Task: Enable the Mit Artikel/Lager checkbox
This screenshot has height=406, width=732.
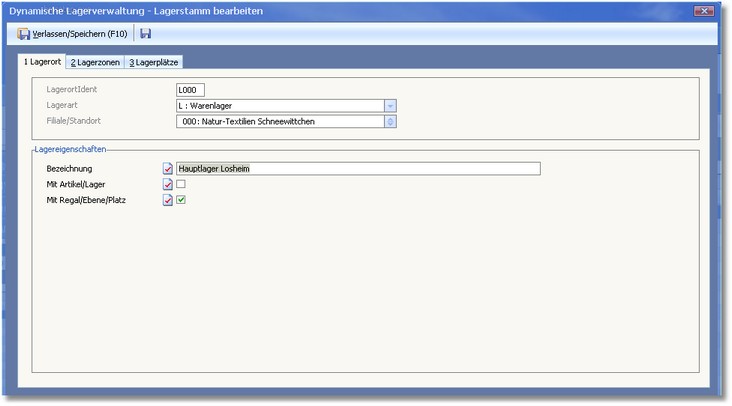Action: [x=181, y=184]
